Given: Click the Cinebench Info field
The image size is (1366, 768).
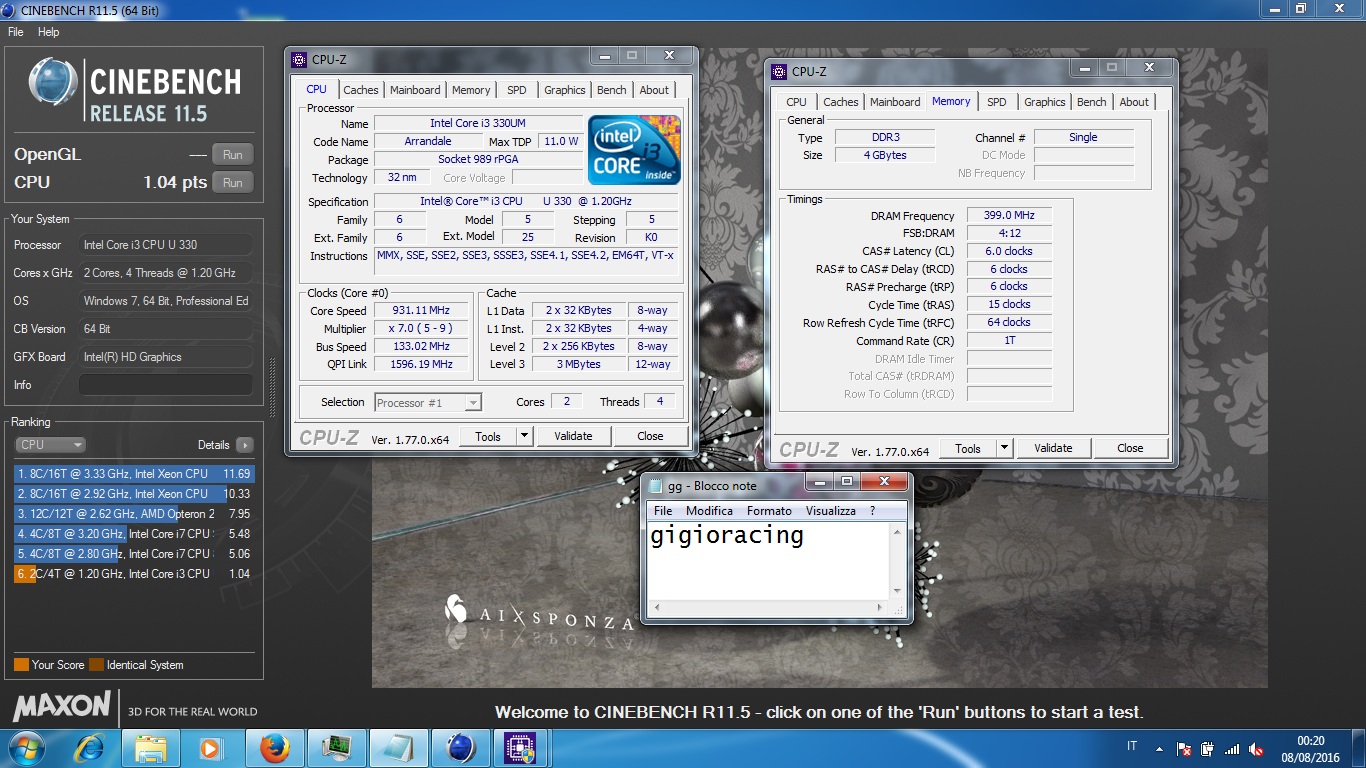Looking at the screenshot, I should pyautogui.click(x=165, y=385).
